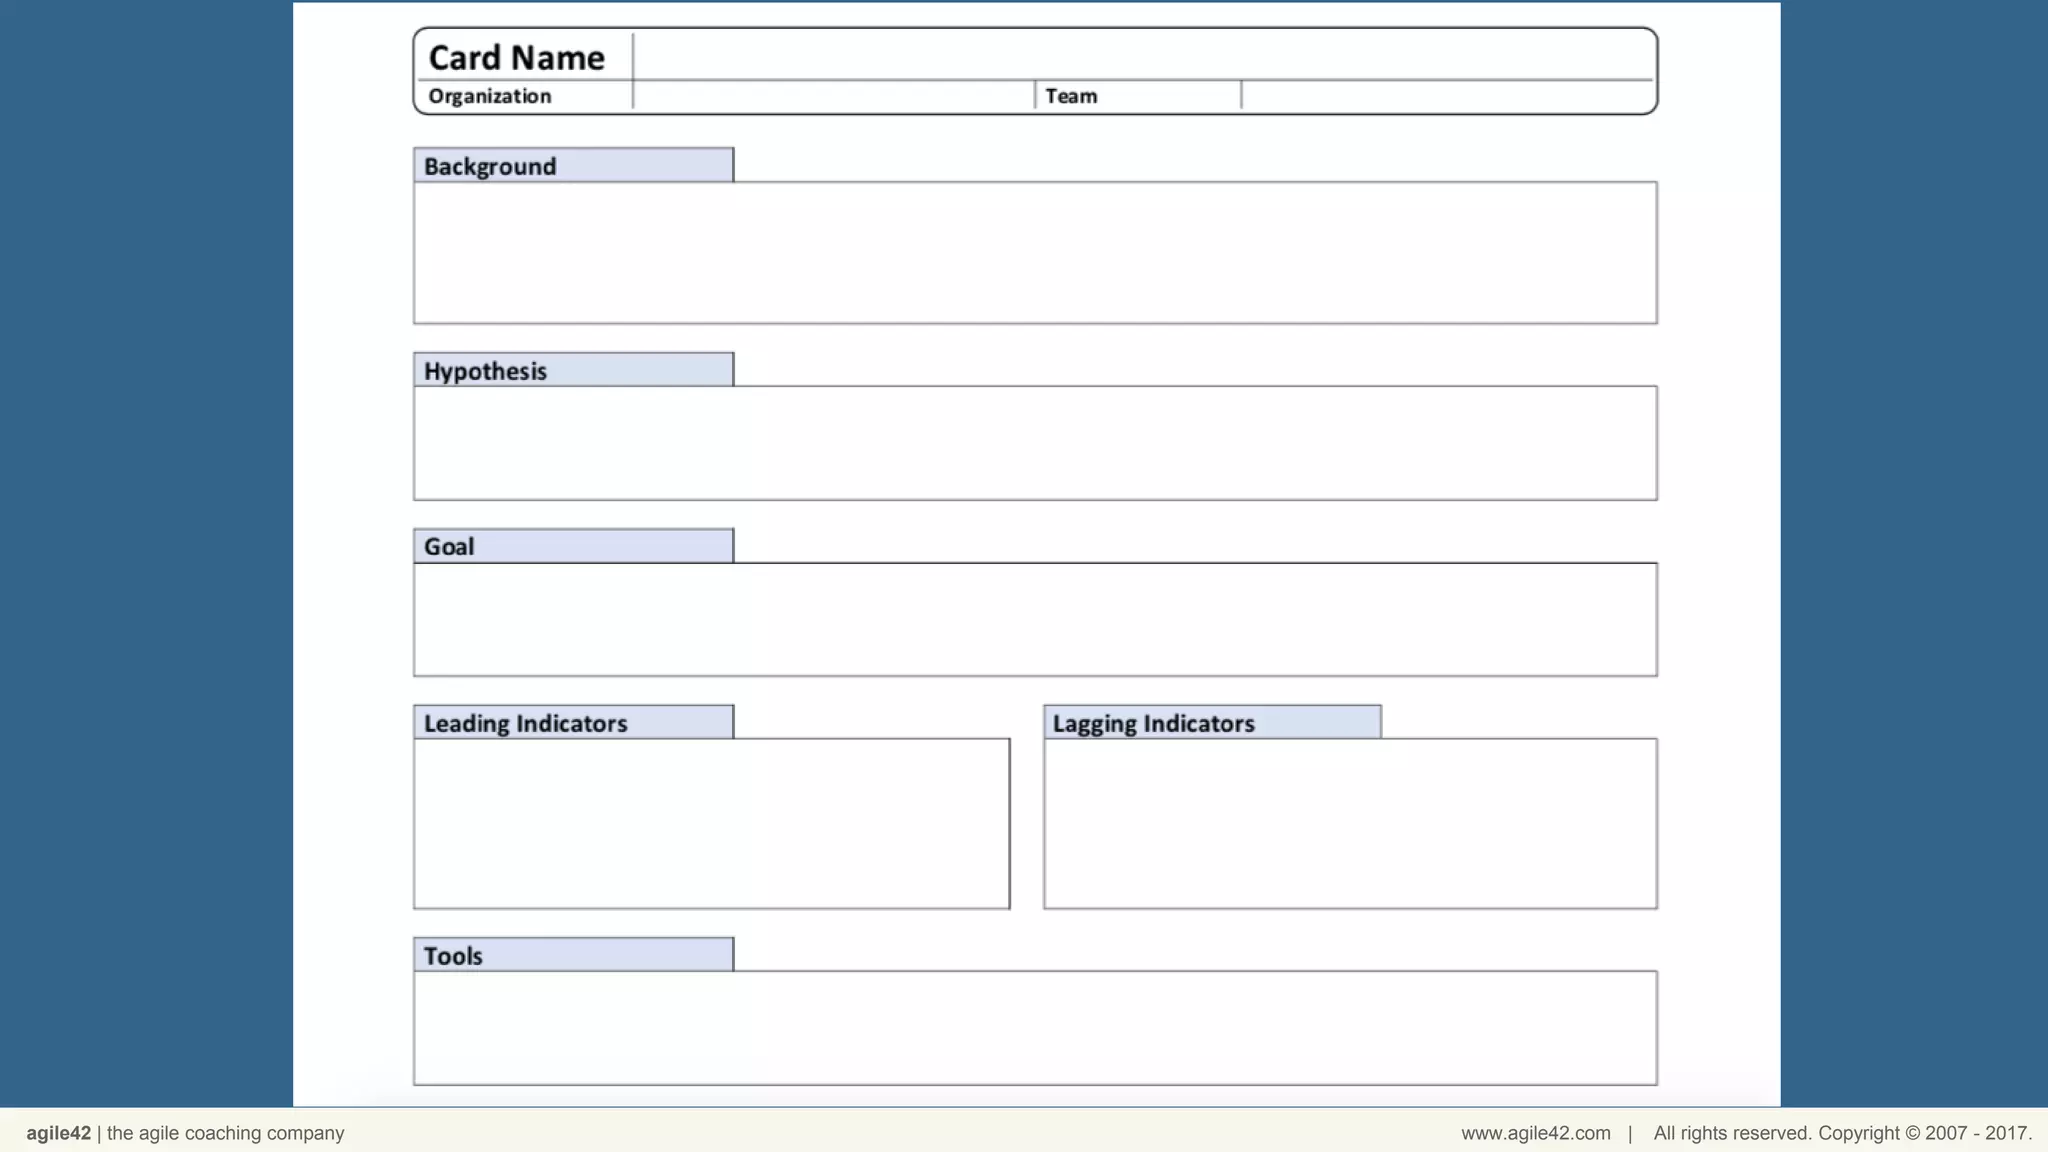The width and height of the screenshot is (2048, 1152).
Task: Click the Card Name title label
Action: (x=516, y=57)
